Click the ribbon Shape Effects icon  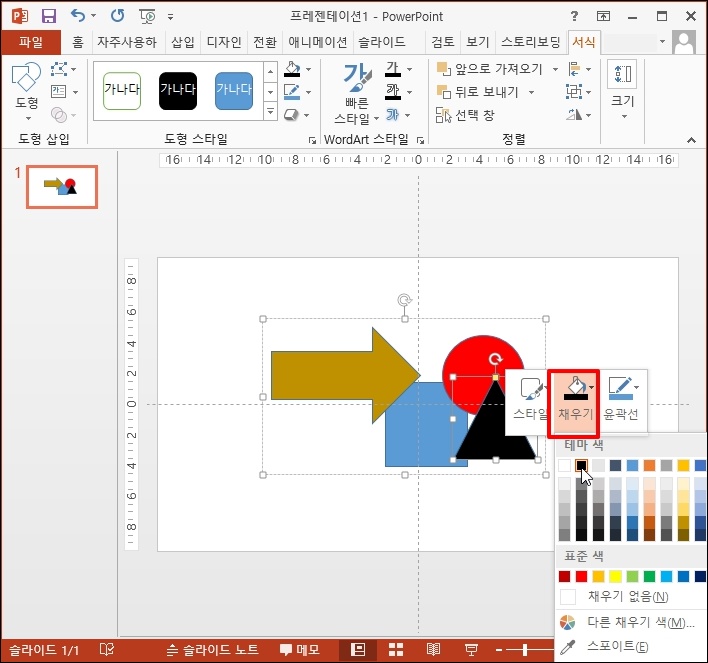291,115
